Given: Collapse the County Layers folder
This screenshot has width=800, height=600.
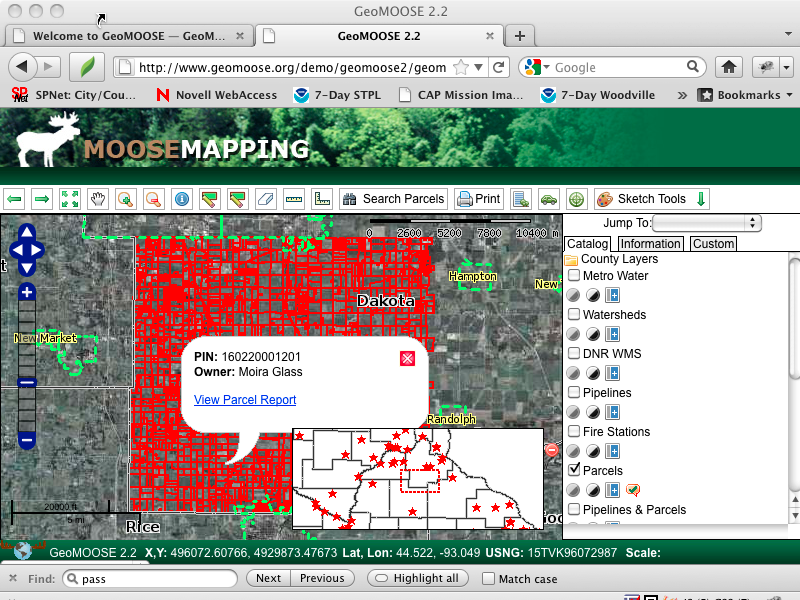Looking at the screenshot, I should point(571,260).
